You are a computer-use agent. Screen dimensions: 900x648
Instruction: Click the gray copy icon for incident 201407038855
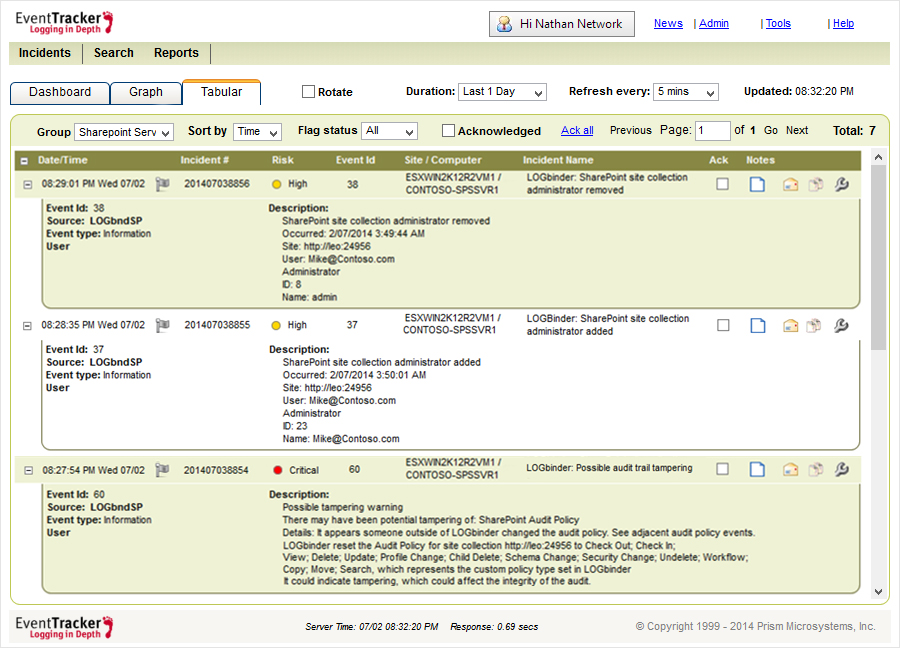pos(814,326)
